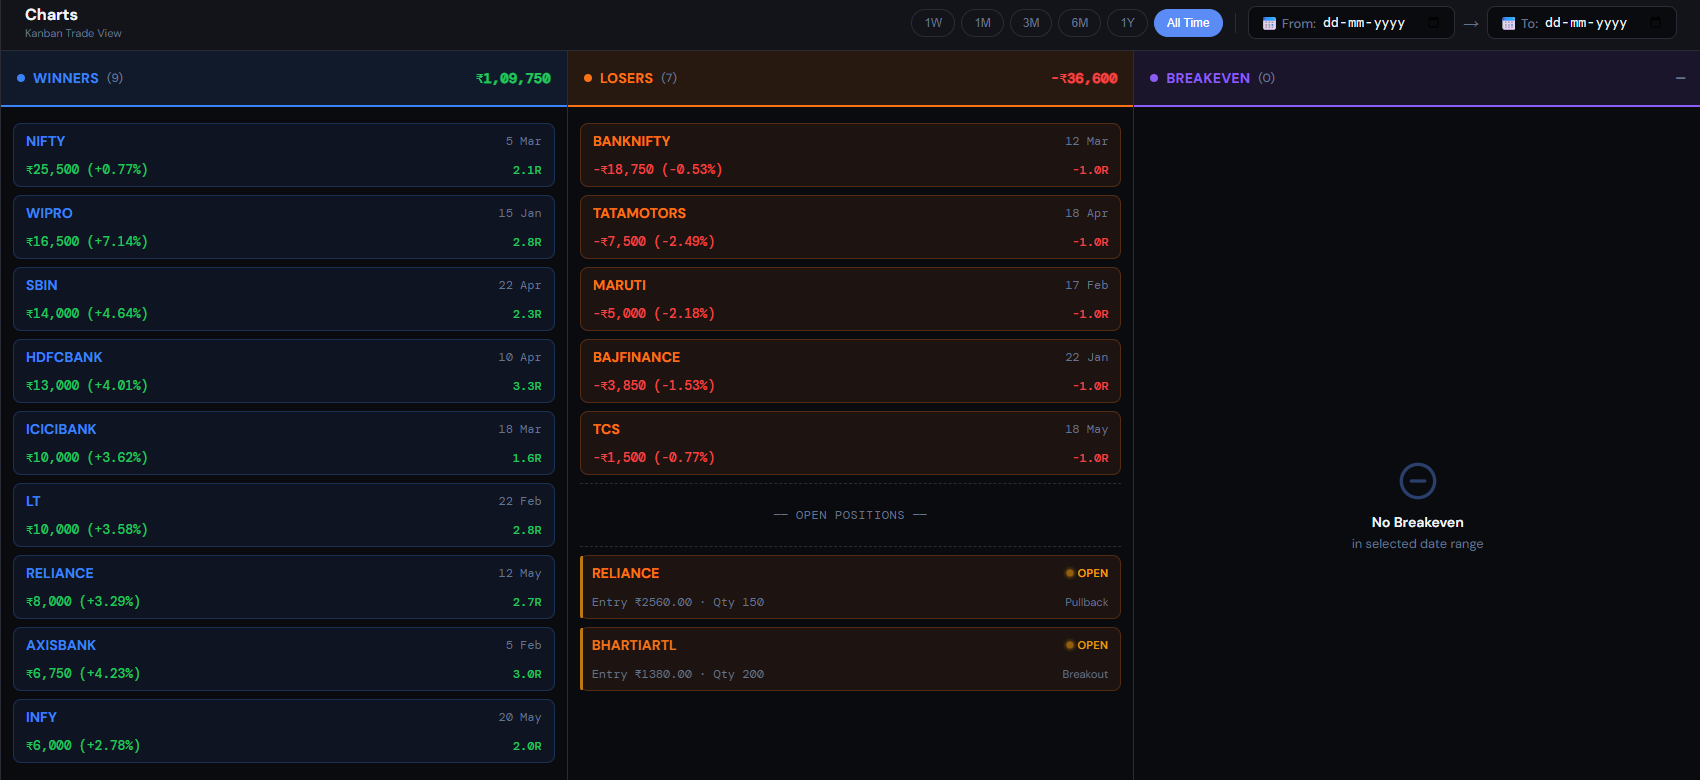
Task: Open the LT trade card
Action: (284, 515)
